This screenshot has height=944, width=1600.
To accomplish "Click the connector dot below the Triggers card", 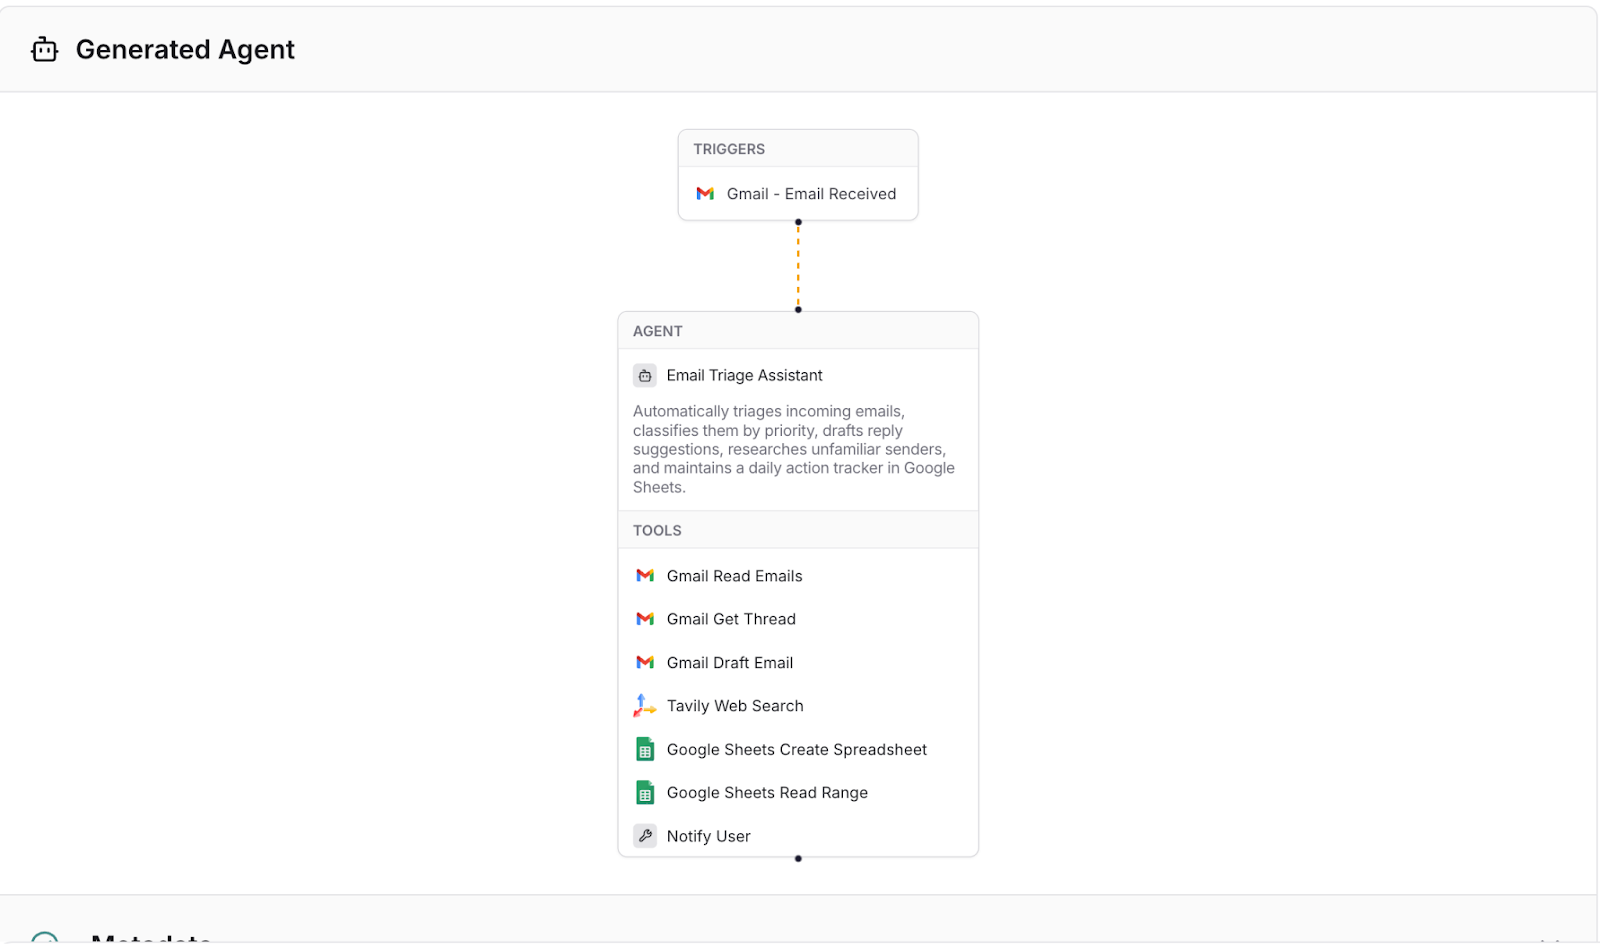I will click(x=798, y=222).
